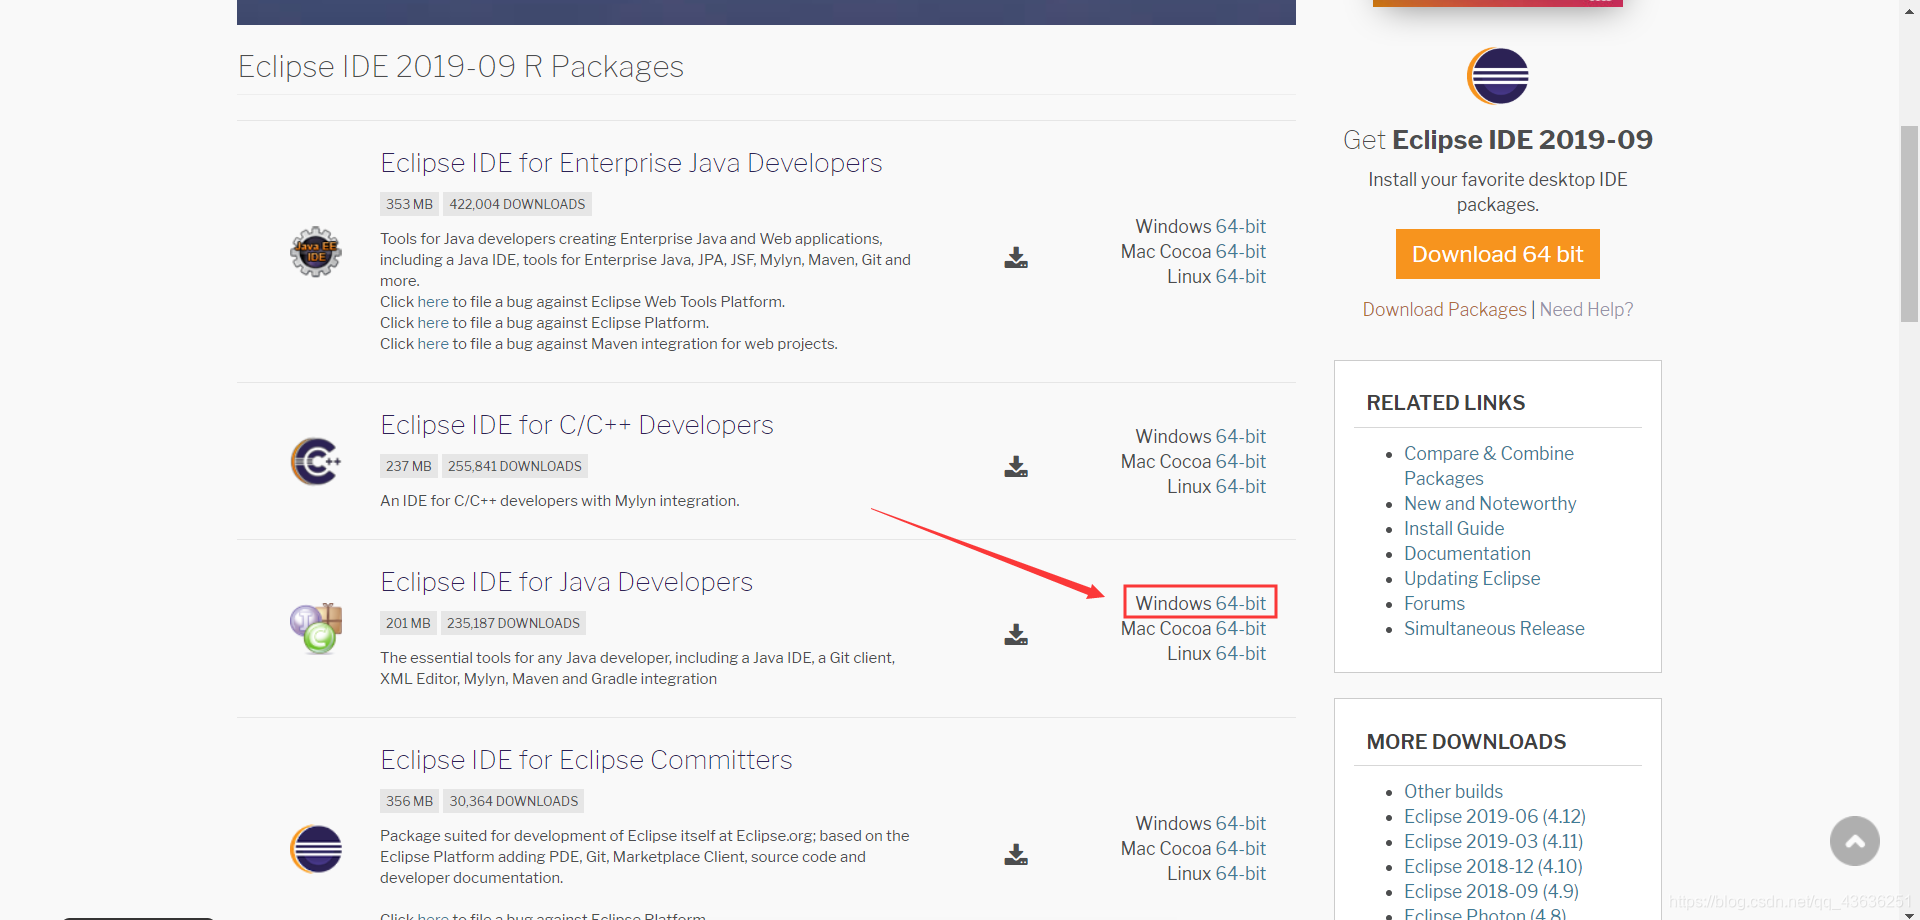This screenshot has height=920, width=1920.
Task: Click the orange Download 64 bit button
Action: [1498, 254]
